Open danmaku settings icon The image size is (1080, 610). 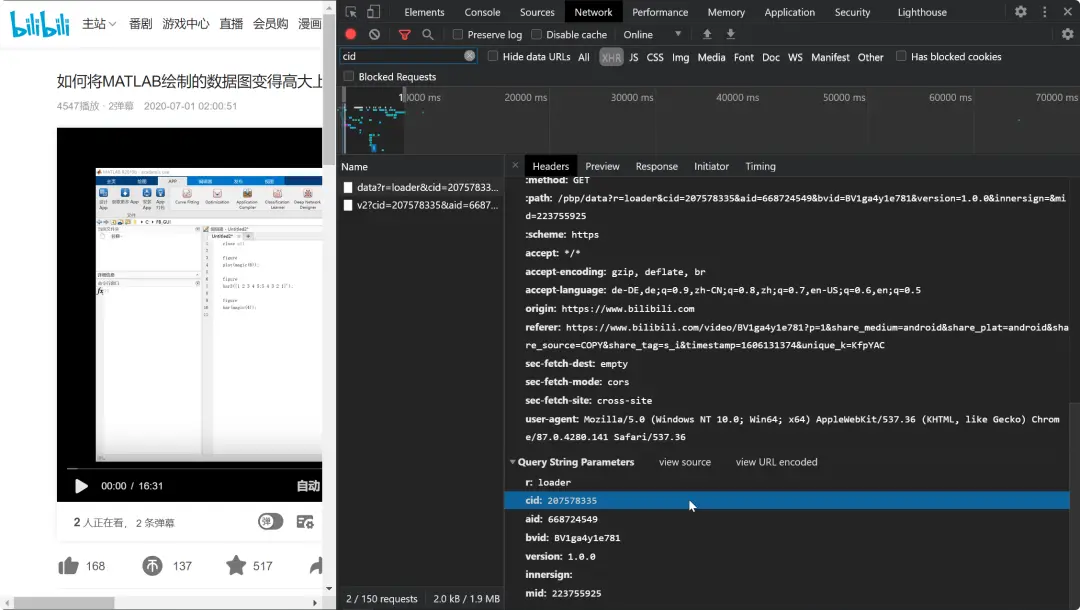coord(305,522)
